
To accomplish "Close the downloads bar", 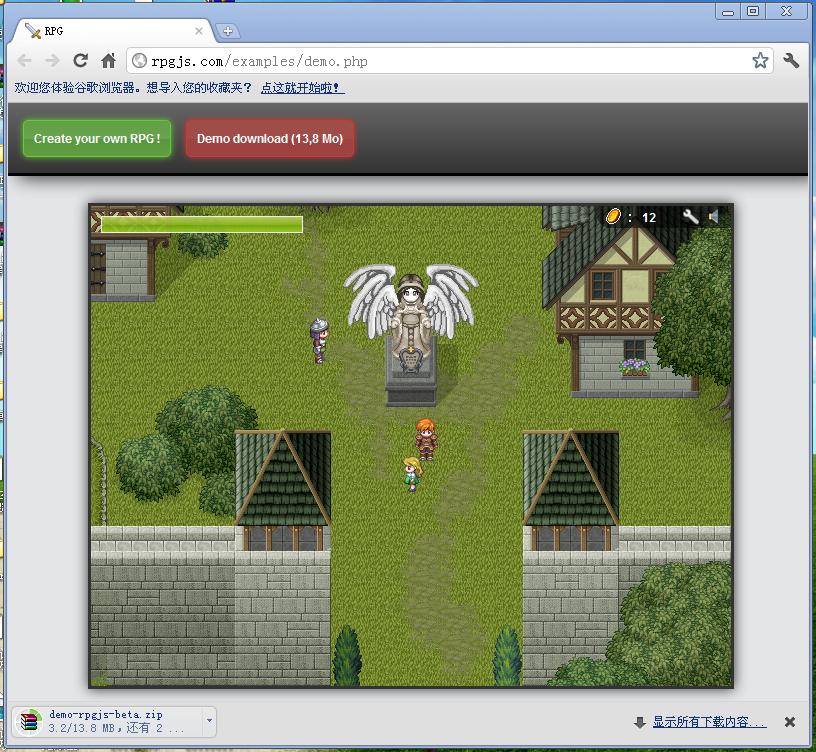I will [789, 722].
